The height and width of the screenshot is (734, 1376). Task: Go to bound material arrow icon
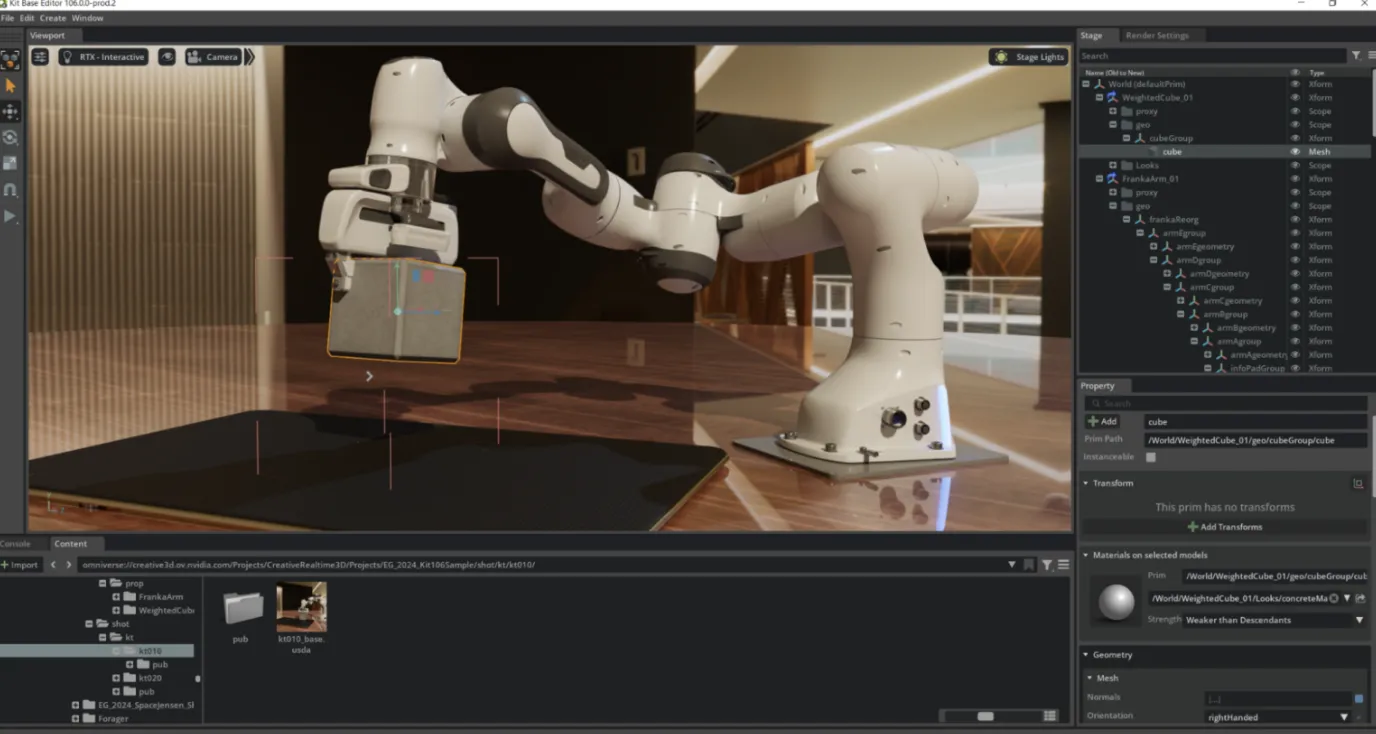(1361, 598)
